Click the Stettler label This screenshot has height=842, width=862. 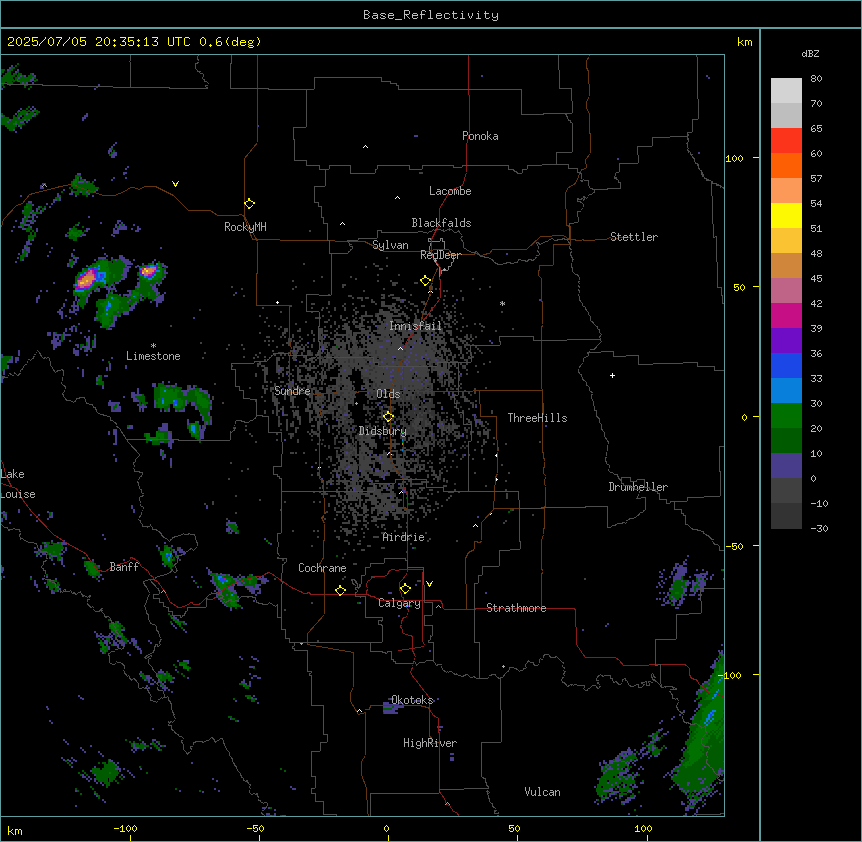[634, 237]
